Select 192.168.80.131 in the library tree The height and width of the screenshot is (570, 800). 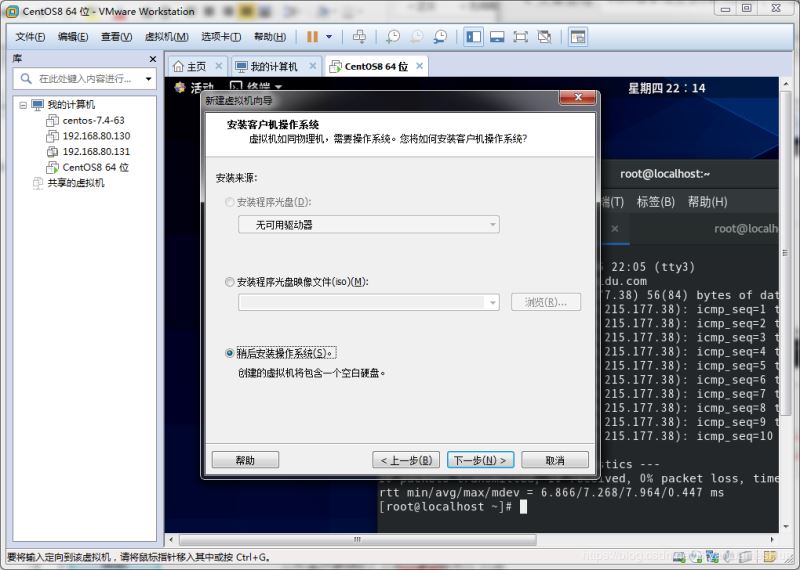tap(96, 152)
